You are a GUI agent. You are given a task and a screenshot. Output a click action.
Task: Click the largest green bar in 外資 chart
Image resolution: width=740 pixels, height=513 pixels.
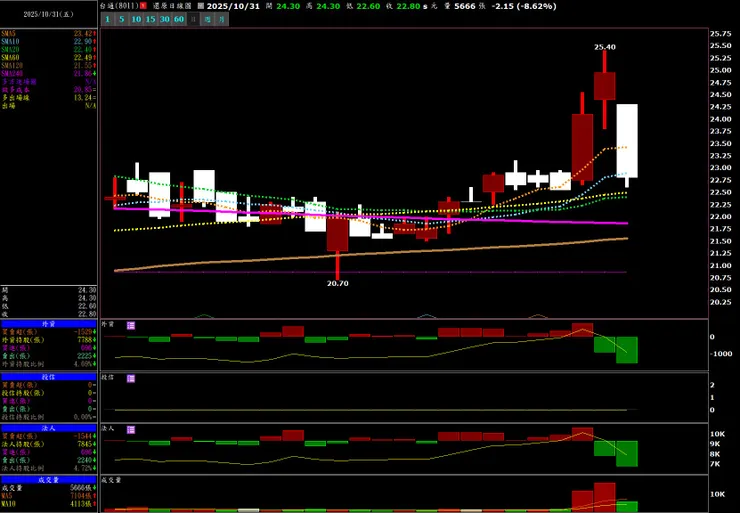pyautogui.click(x=627, y=350)
